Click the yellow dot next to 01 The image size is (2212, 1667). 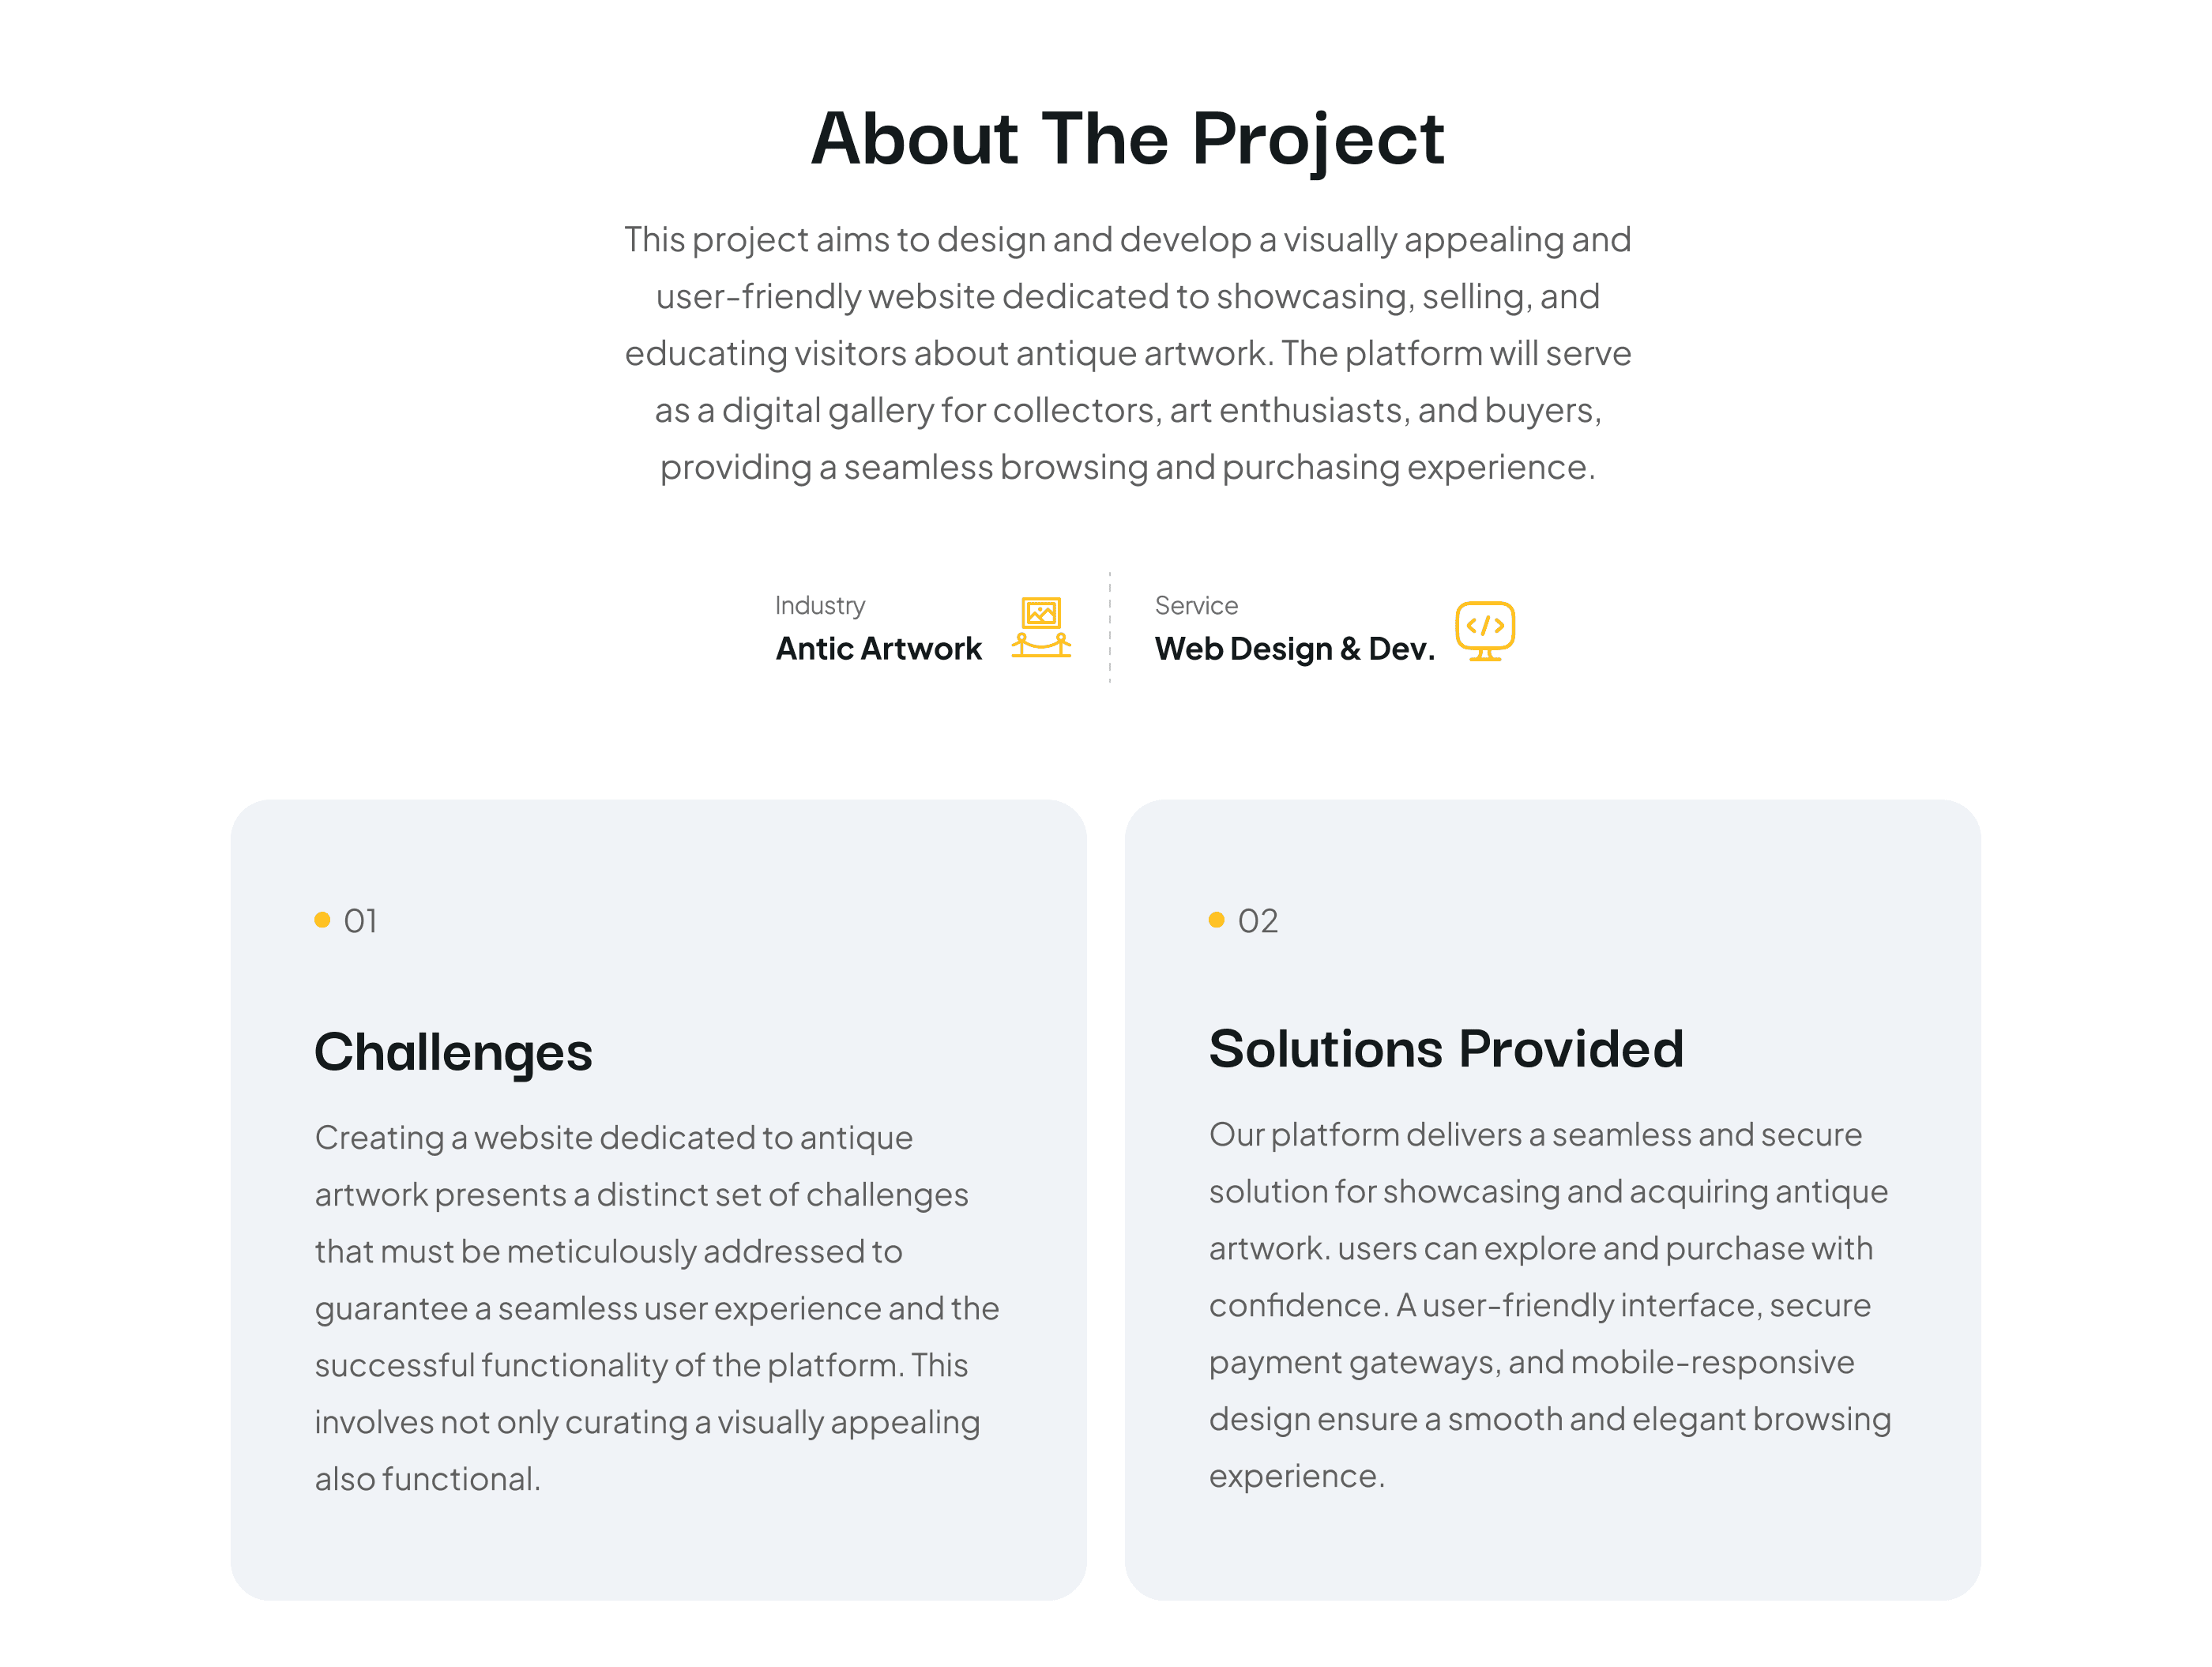click(x=322, y=920)
